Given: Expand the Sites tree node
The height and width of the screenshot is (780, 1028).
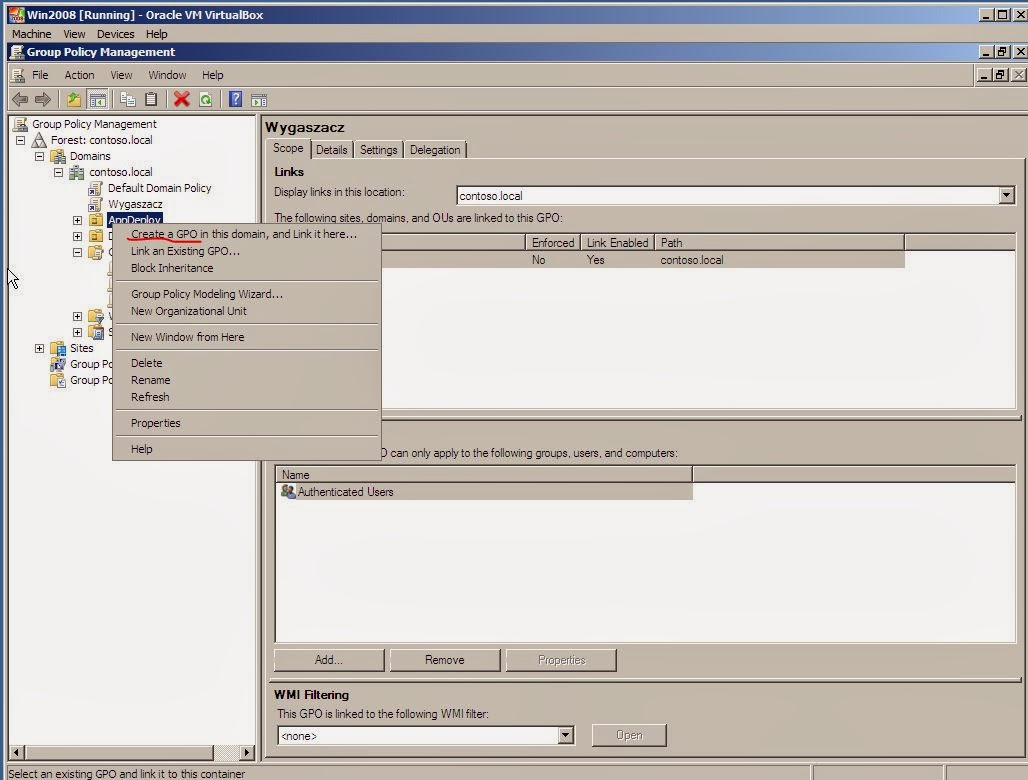Looking at the screenshot, I should tap(39, 349).
